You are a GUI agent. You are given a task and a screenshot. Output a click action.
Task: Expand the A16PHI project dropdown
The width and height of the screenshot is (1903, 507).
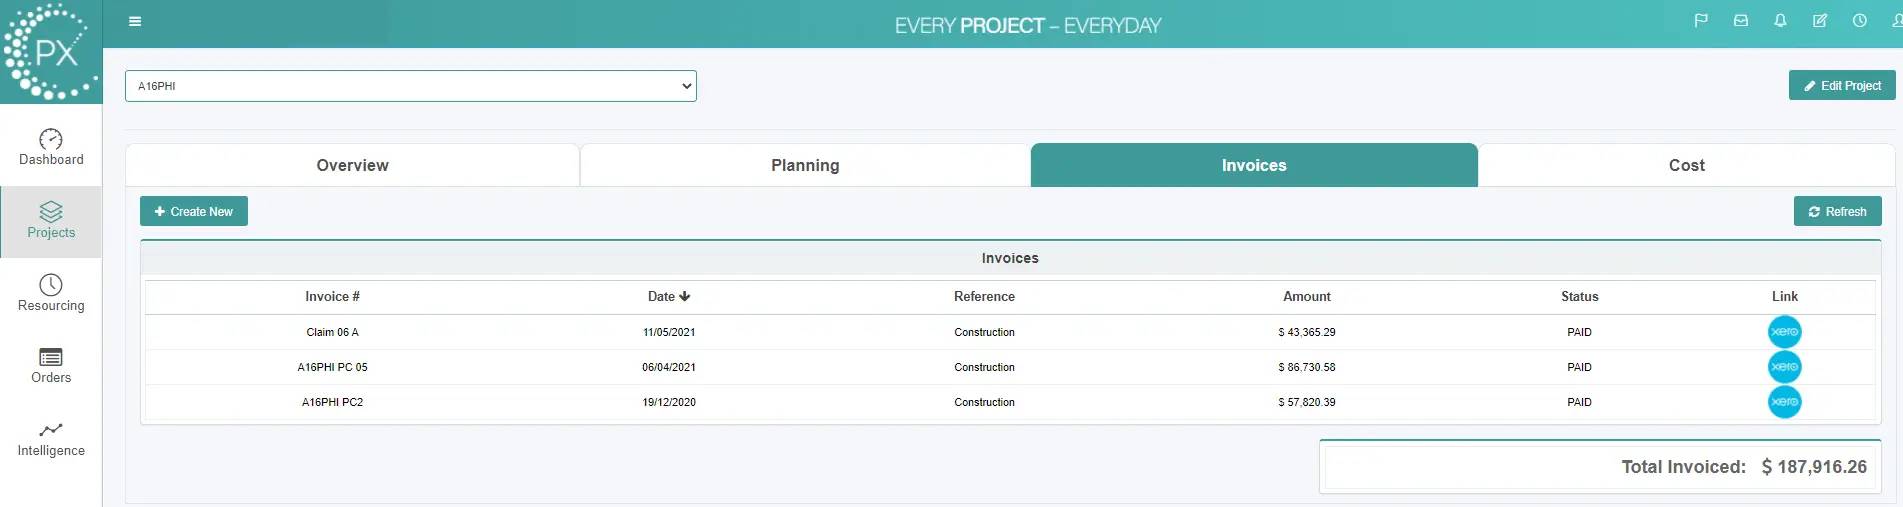(410, 86)
